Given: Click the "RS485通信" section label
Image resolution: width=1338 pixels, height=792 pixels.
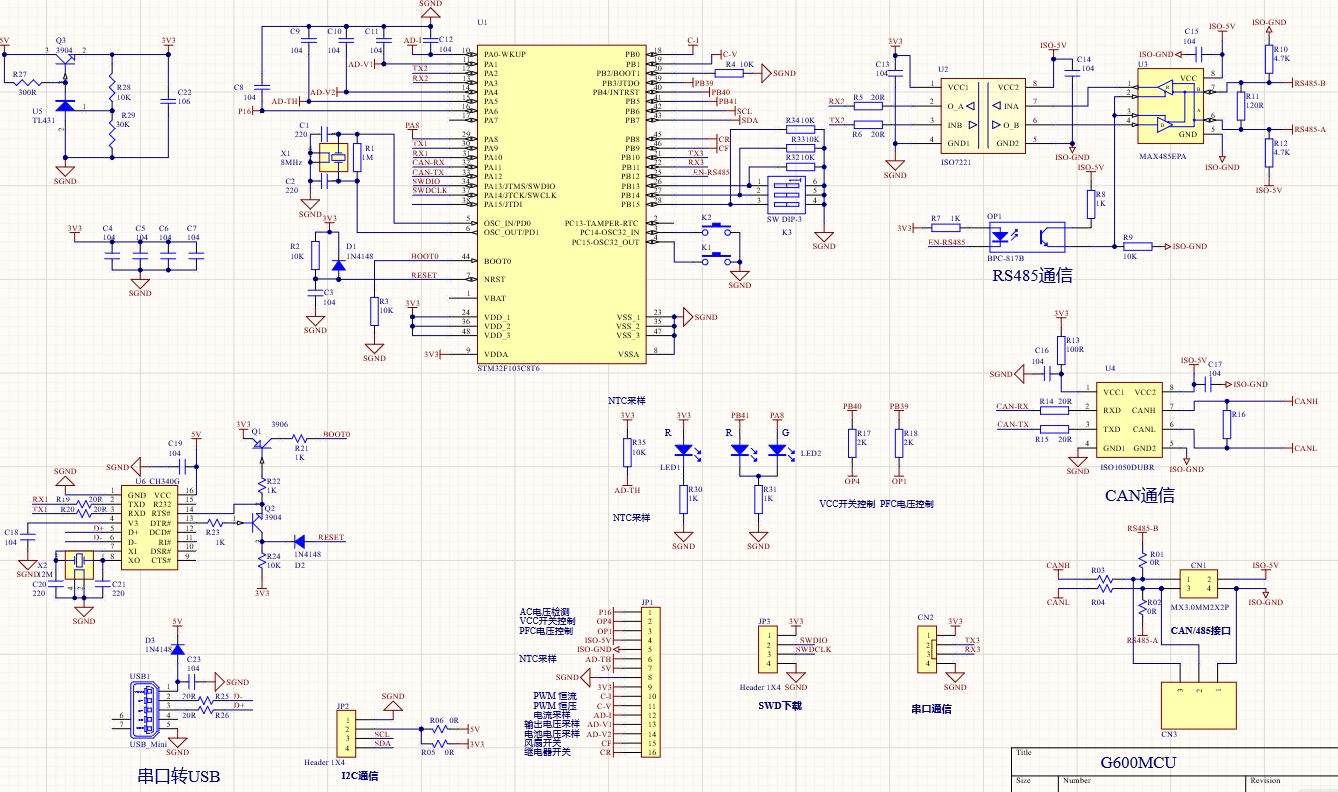Looking at the screenshot, I should 1032,276.
